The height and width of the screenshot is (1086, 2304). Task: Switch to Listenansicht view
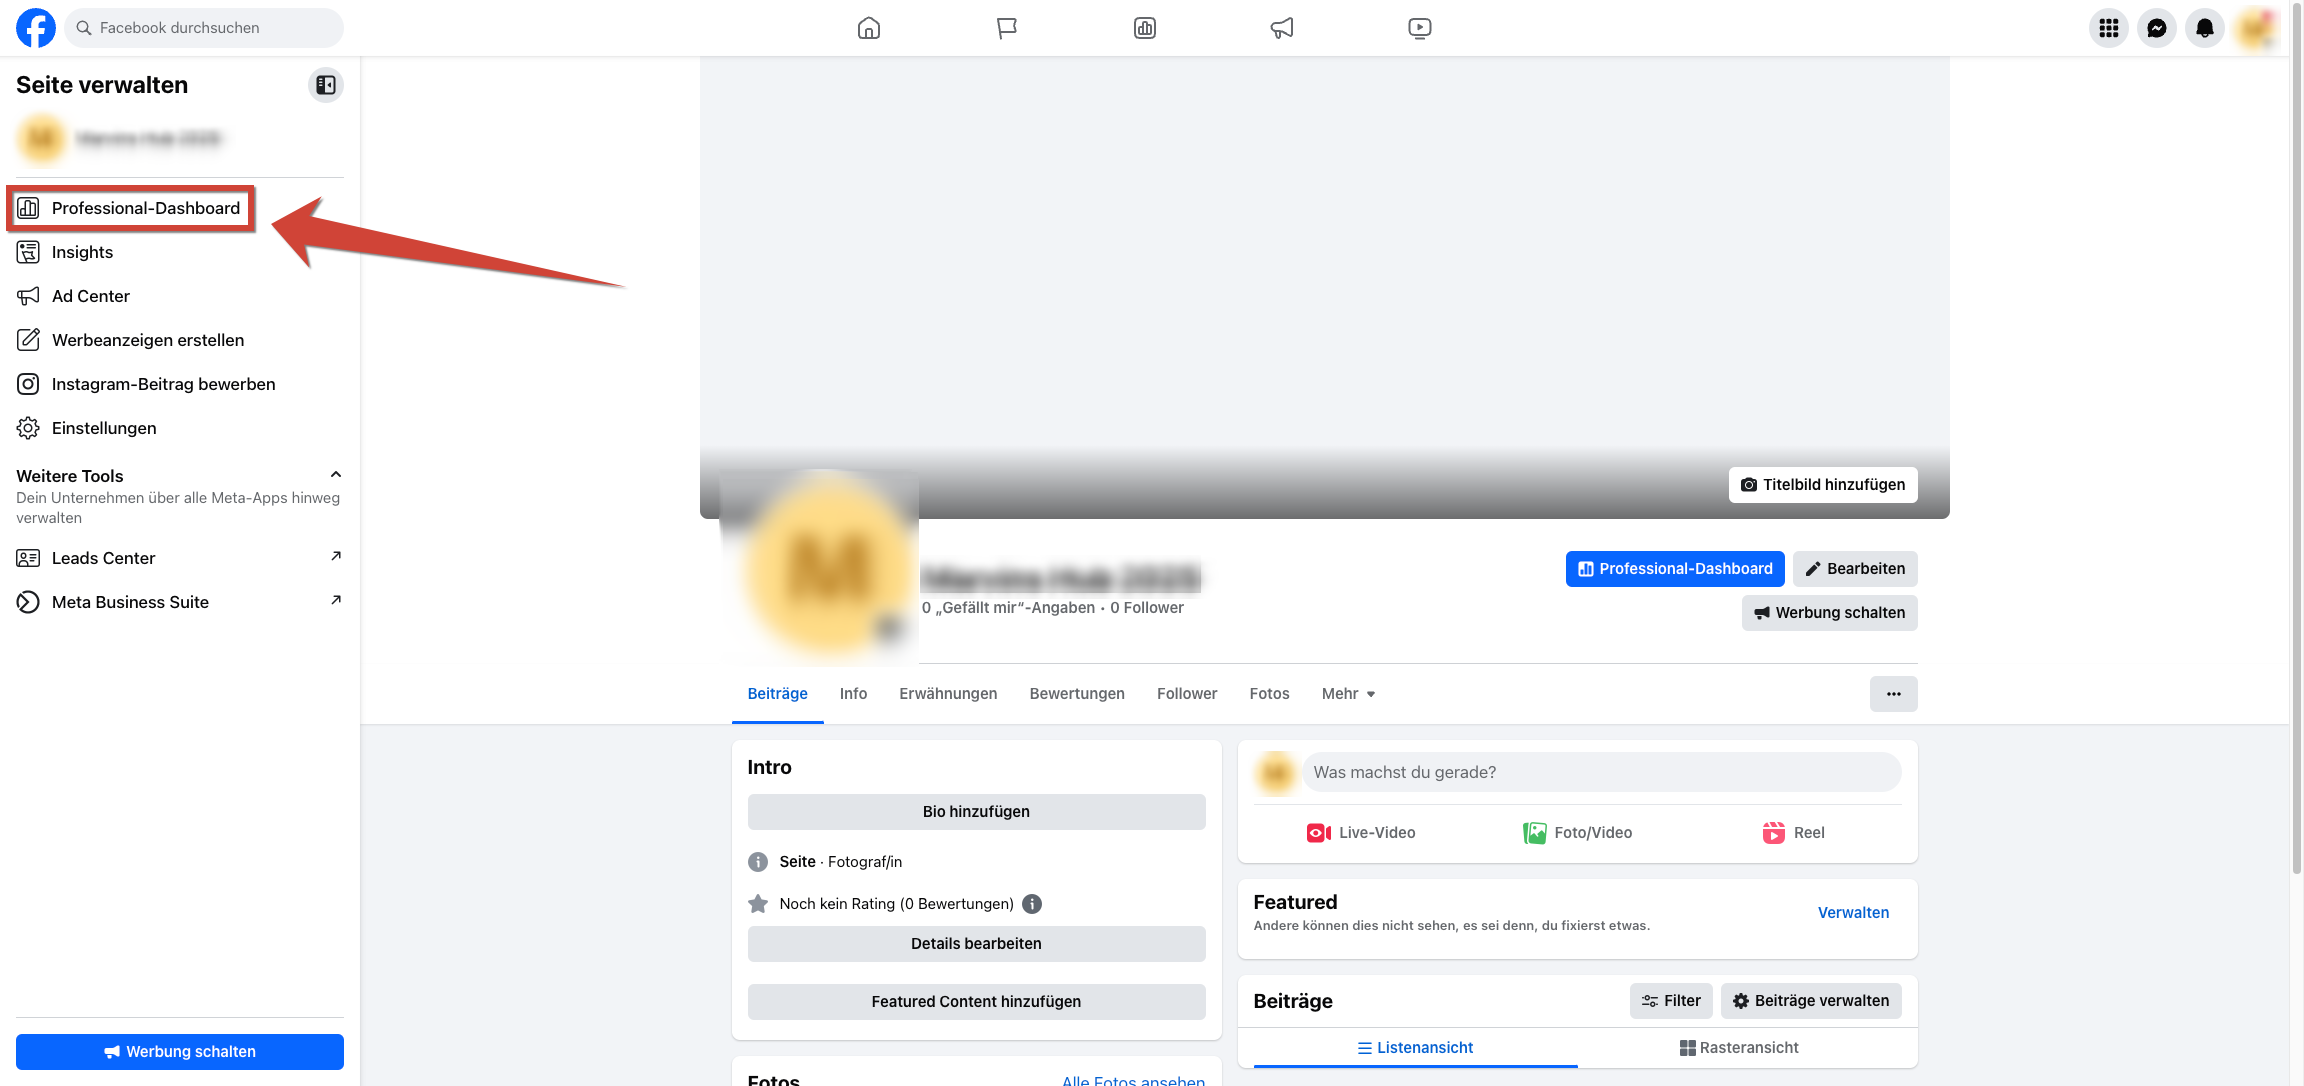1414,1048
